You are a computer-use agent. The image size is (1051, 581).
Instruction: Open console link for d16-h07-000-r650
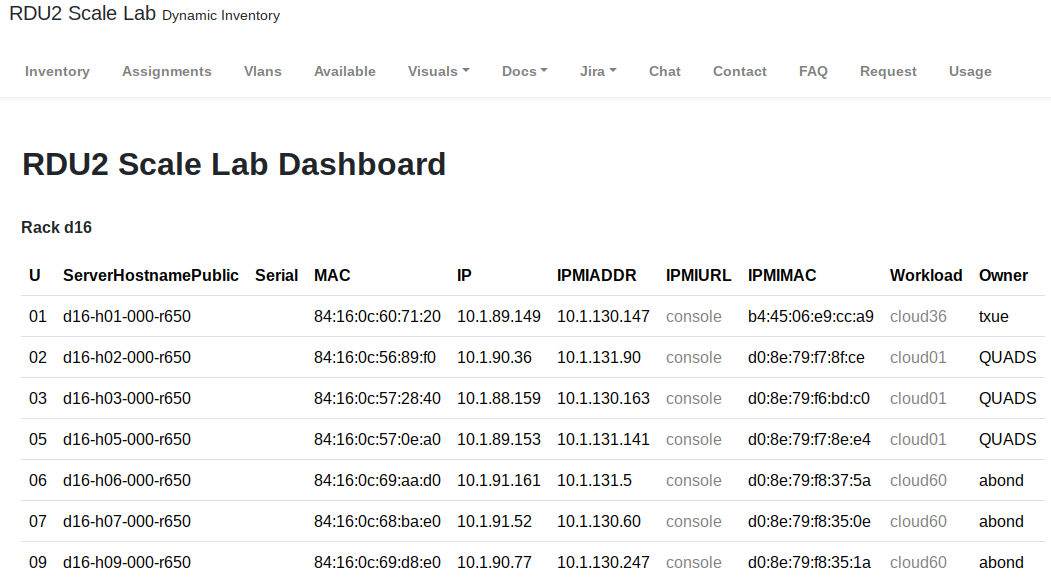click(x=693, y=521)
